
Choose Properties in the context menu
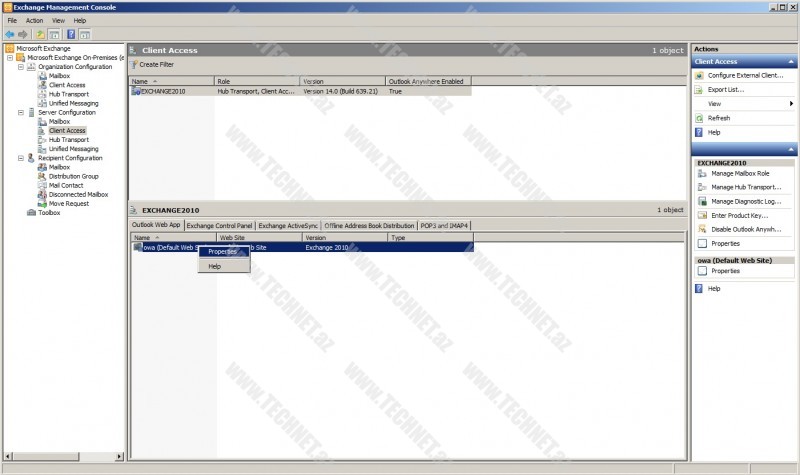tap(224, 252)
